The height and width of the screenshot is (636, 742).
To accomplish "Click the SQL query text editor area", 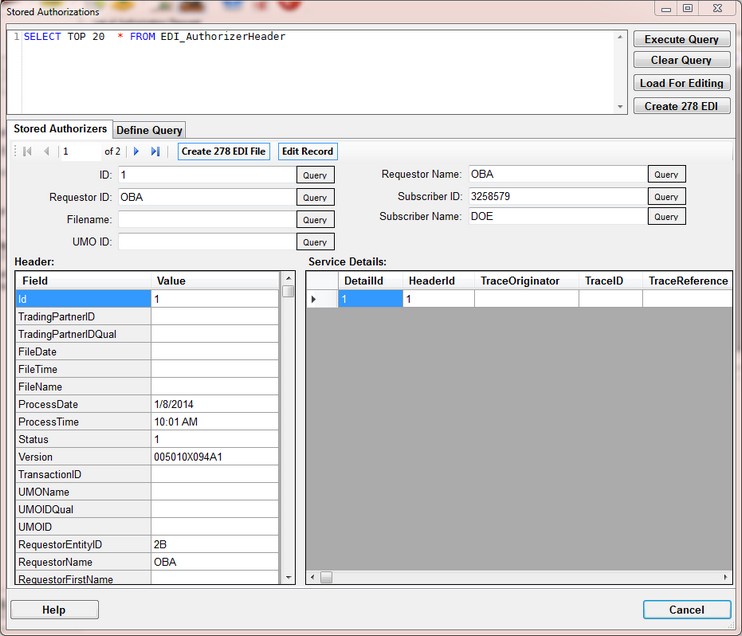I will 320,75.
